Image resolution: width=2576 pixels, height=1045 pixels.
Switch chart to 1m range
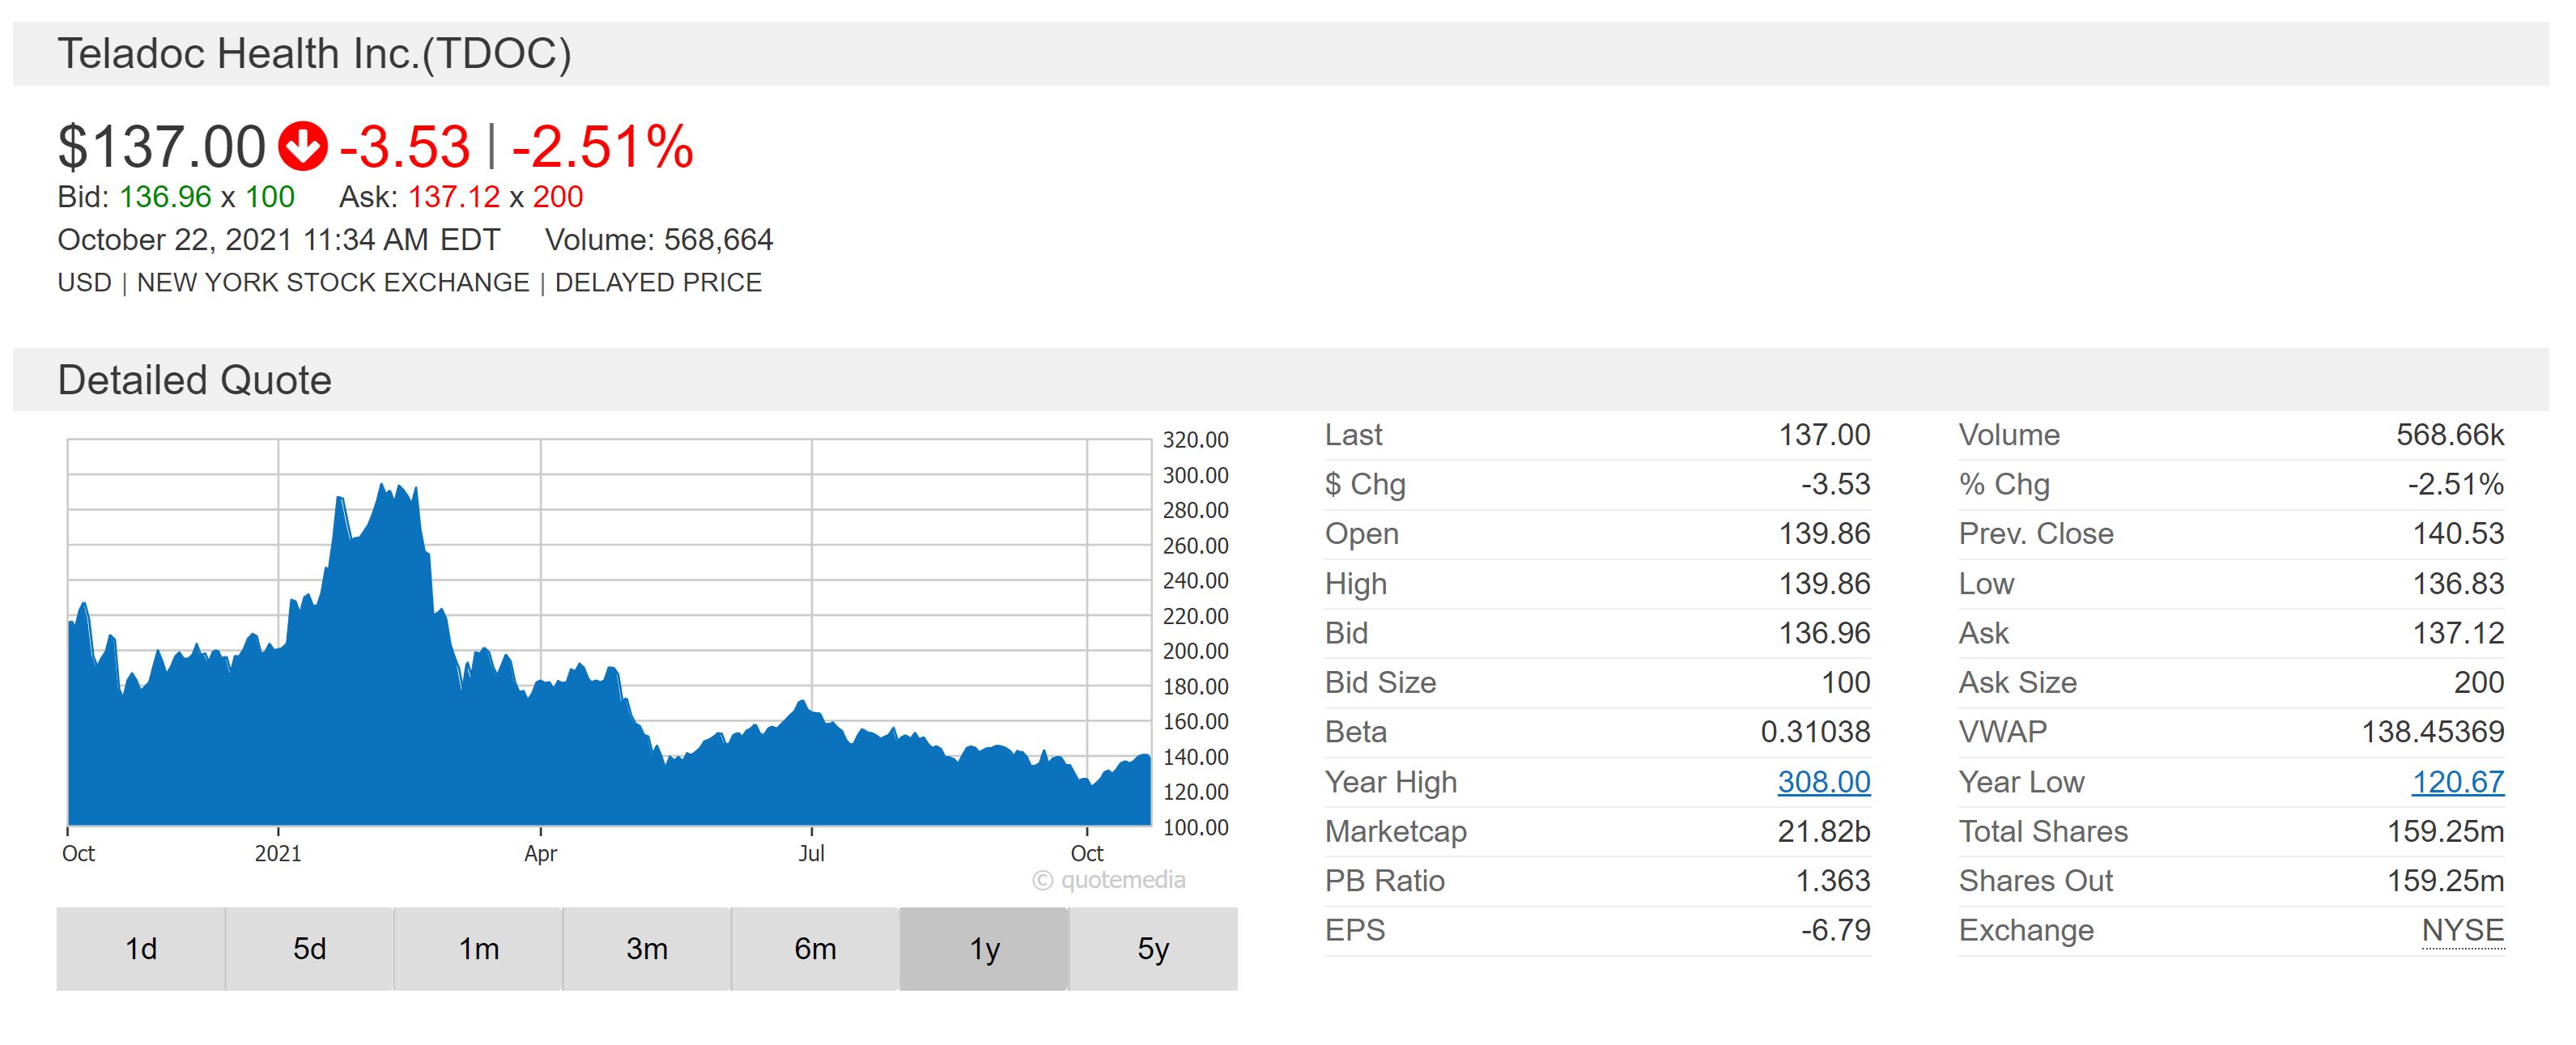click(478, 948)
